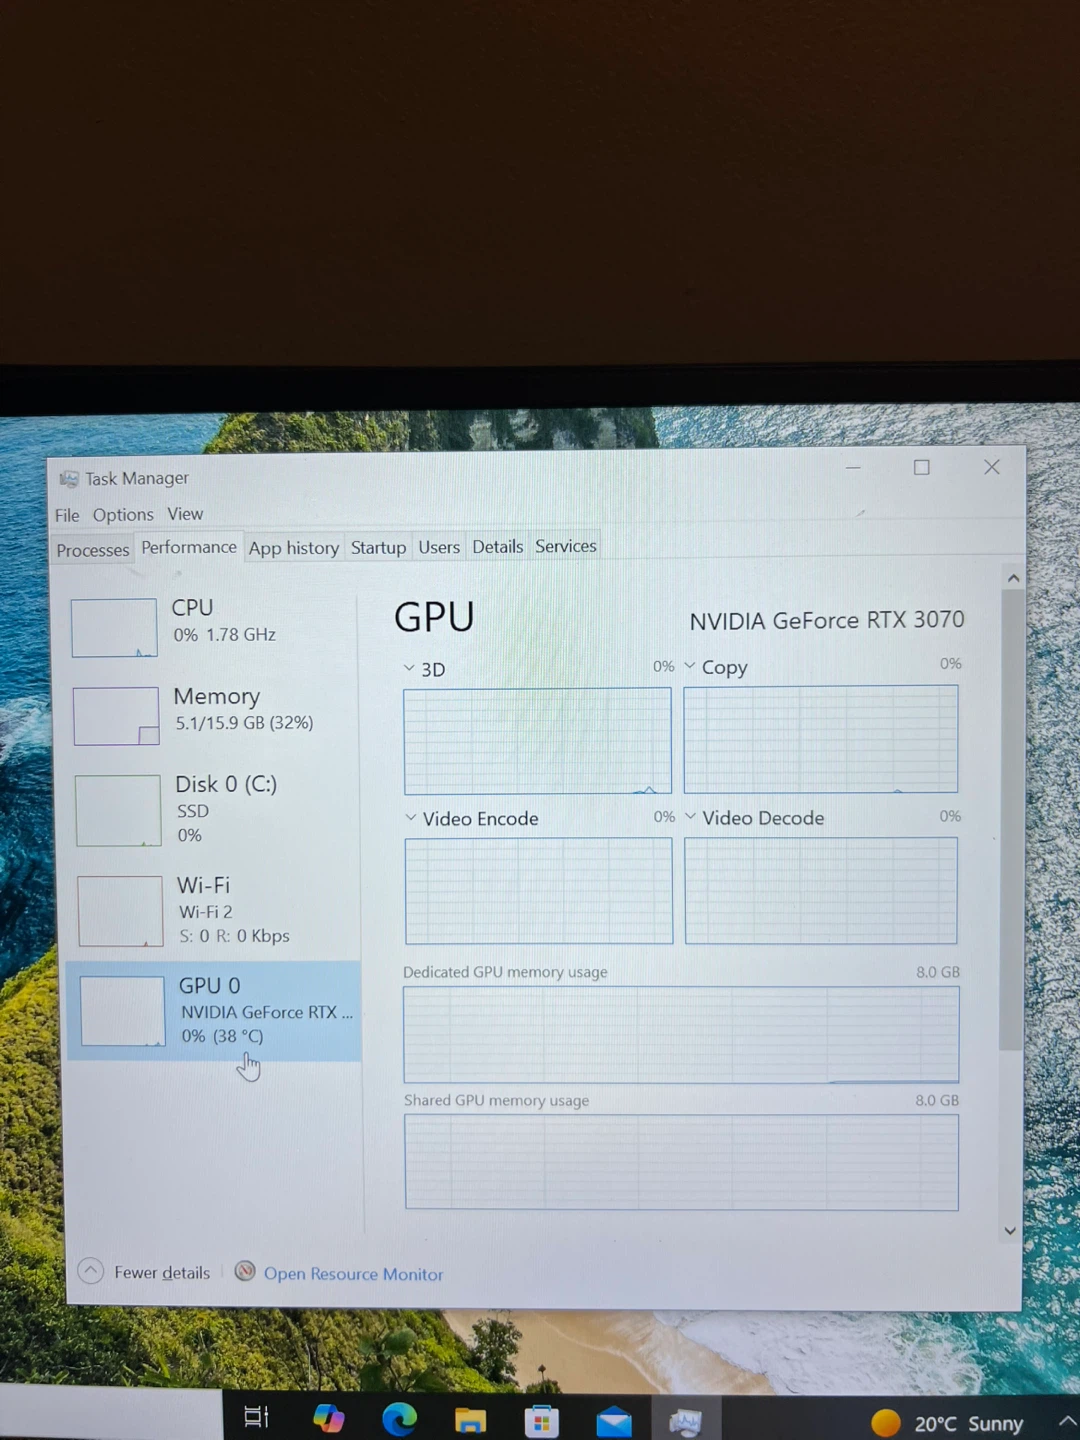The image size is (1080, 1440).
Task: Open the 3D engine dropdown
Action: pos(409,668)
